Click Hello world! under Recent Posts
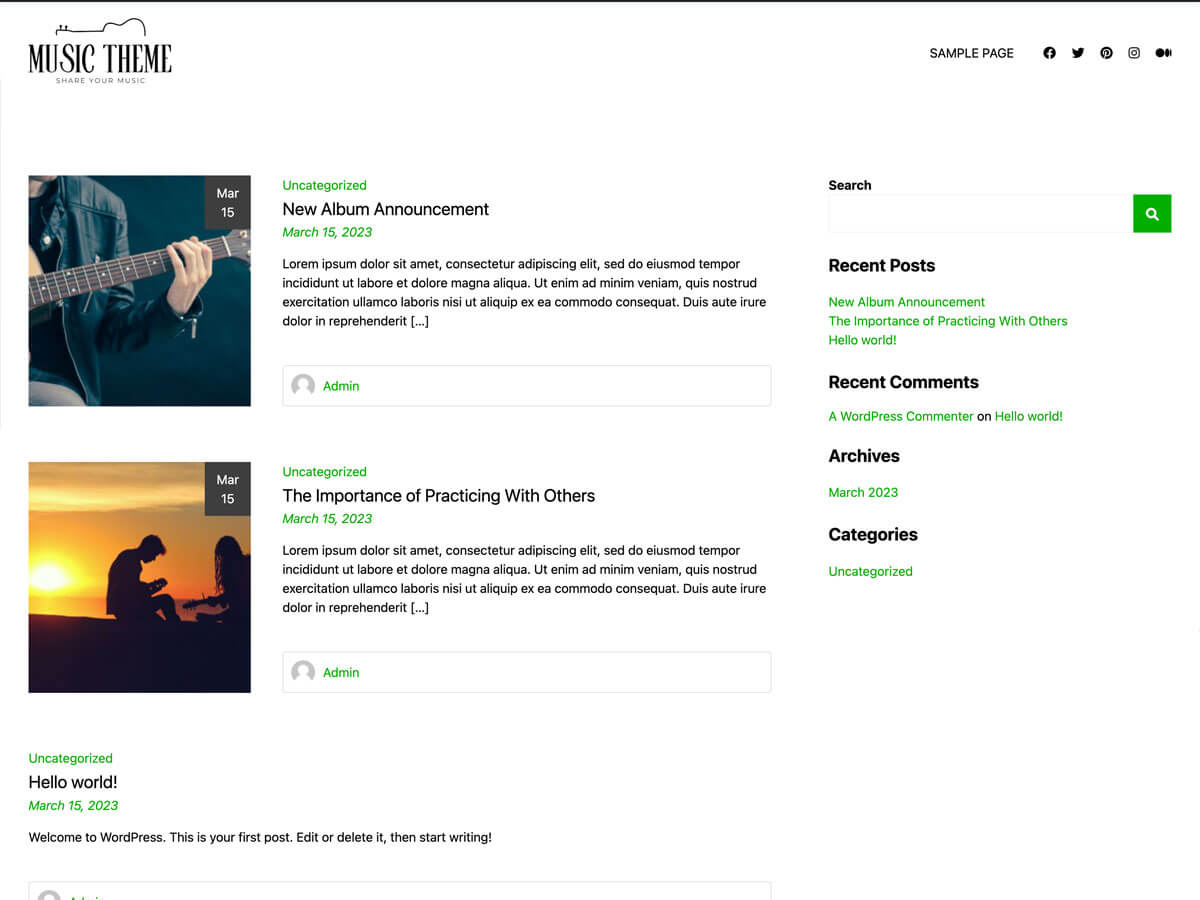Image resolution: width=1200 pixels, height=900 pixels. coord(862,340)
